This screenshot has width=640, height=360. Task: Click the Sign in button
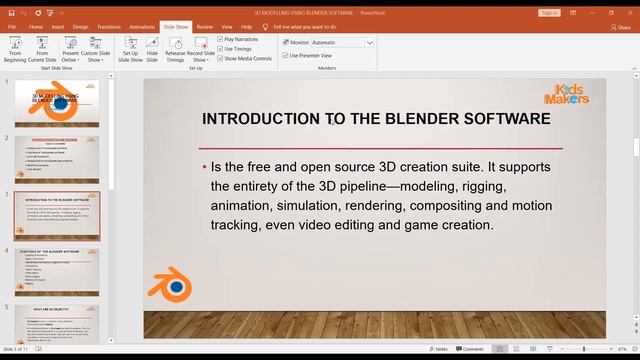click(549, 13)
